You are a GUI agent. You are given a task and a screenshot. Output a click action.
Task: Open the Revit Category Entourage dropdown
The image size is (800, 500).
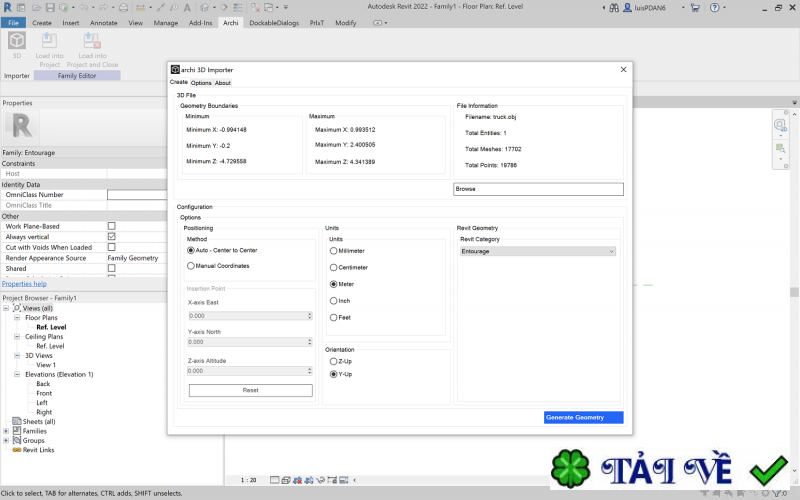pos(538,252)
